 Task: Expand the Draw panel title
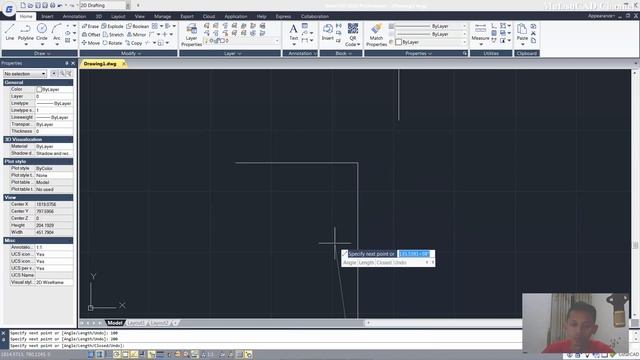[x=40, y=53]
